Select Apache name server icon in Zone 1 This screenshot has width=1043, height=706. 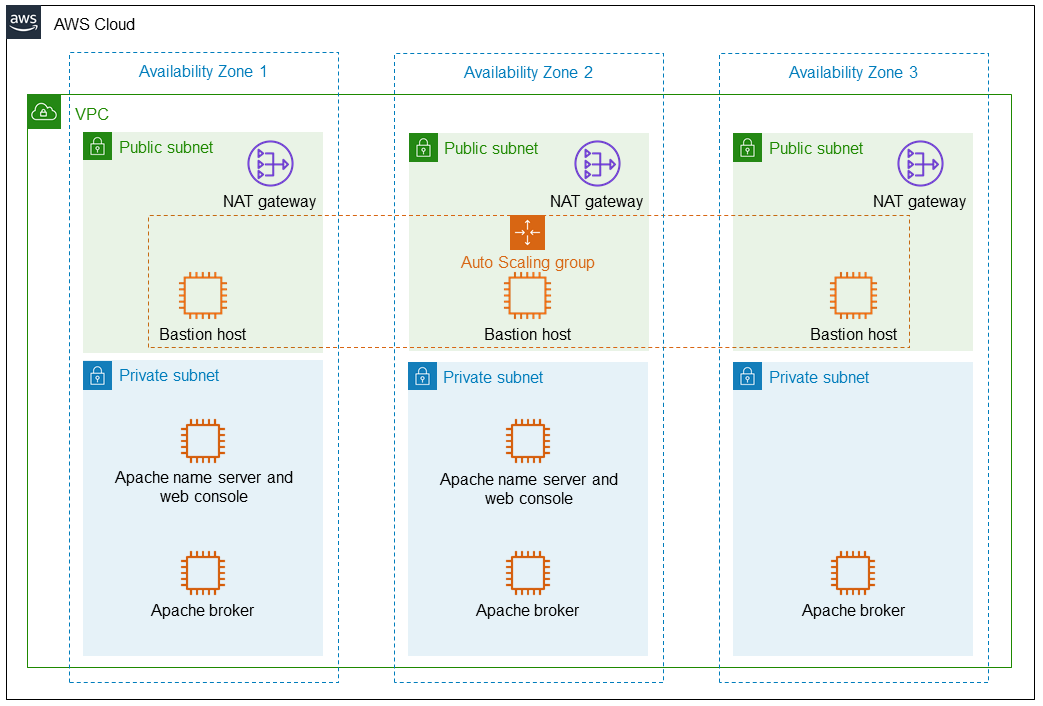click(203, 441)
